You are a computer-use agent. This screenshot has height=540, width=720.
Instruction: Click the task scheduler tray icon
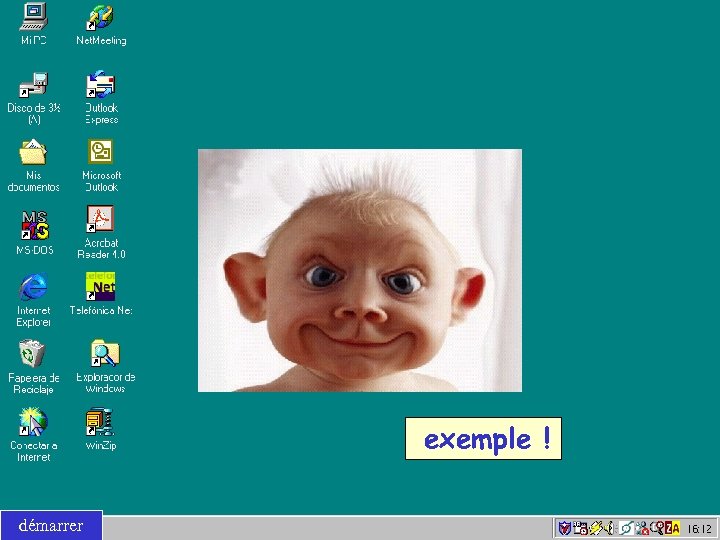point(580,528)
